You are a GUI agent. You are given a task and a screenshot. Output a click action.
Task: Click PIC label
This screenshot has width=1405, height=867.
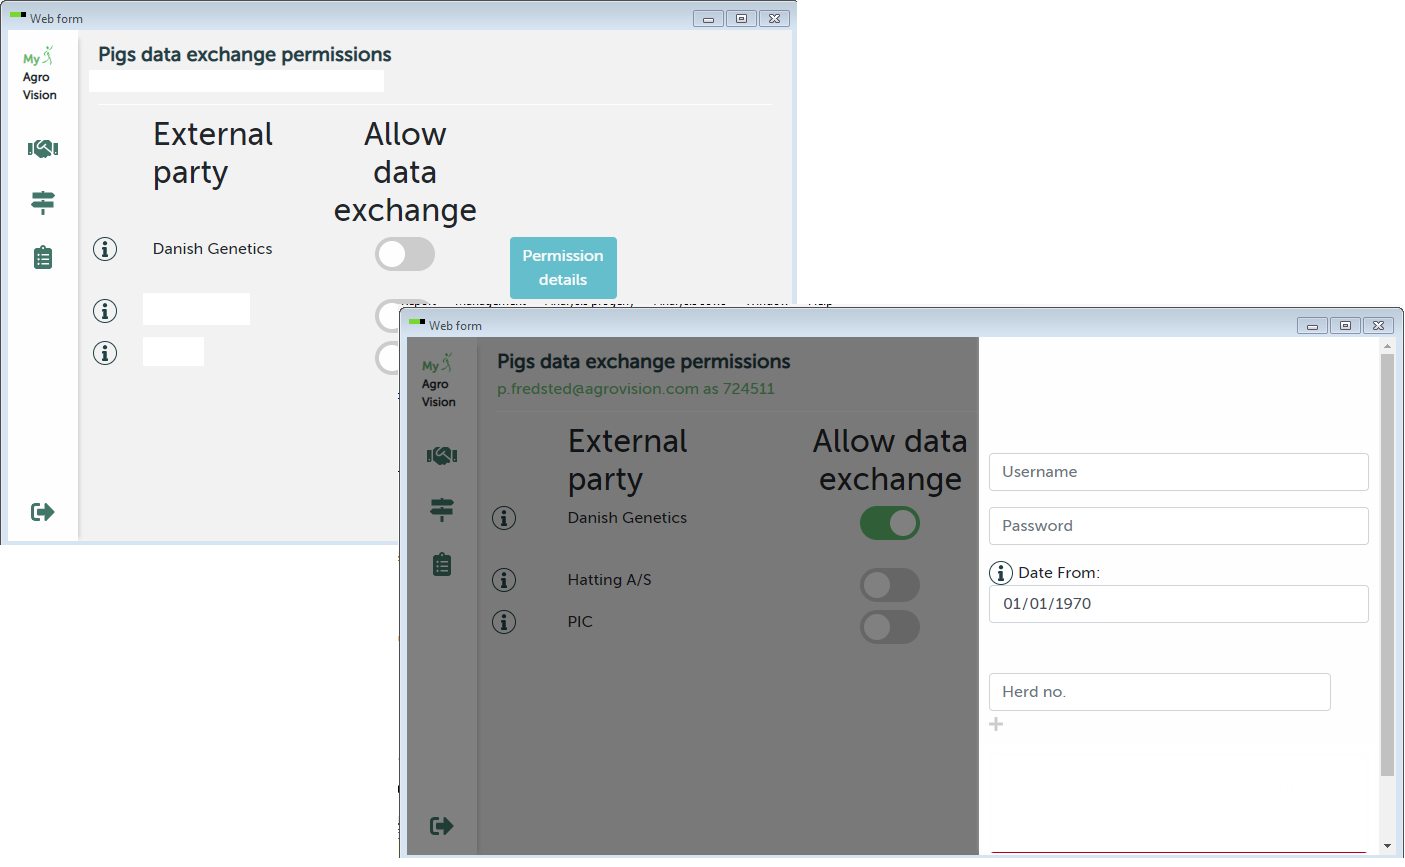click(580, 622)
